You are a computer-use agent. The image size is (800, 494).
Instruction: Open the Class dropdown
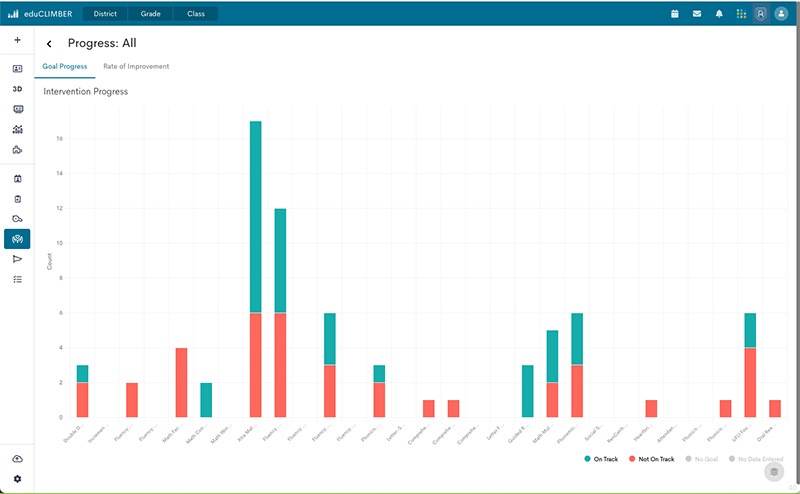[195, 14]
